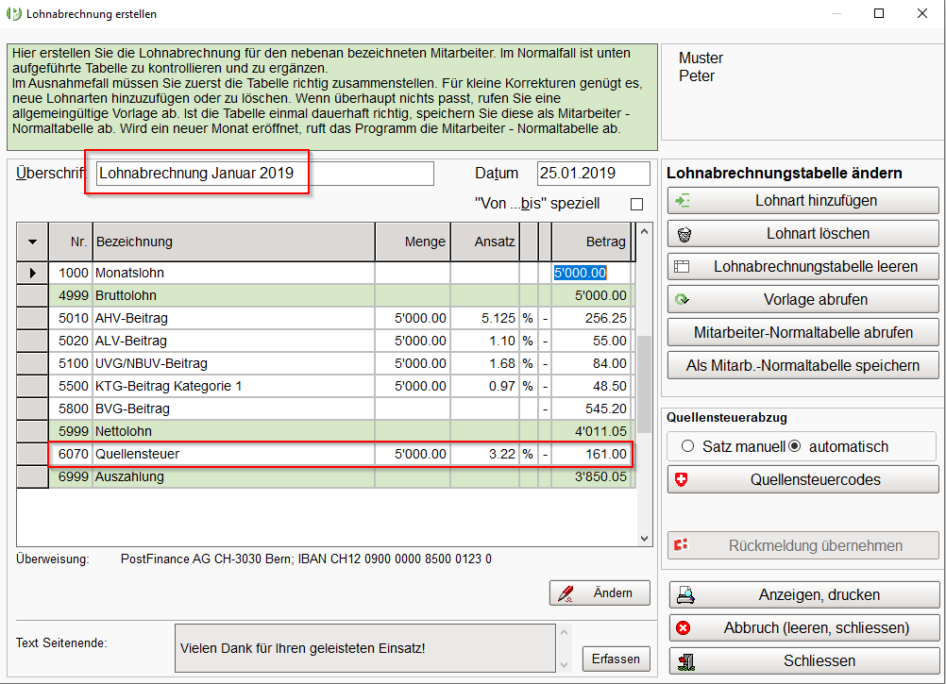Click the table scrollbar down arrow
946x684 pixels.
click(x=644, y=538)
